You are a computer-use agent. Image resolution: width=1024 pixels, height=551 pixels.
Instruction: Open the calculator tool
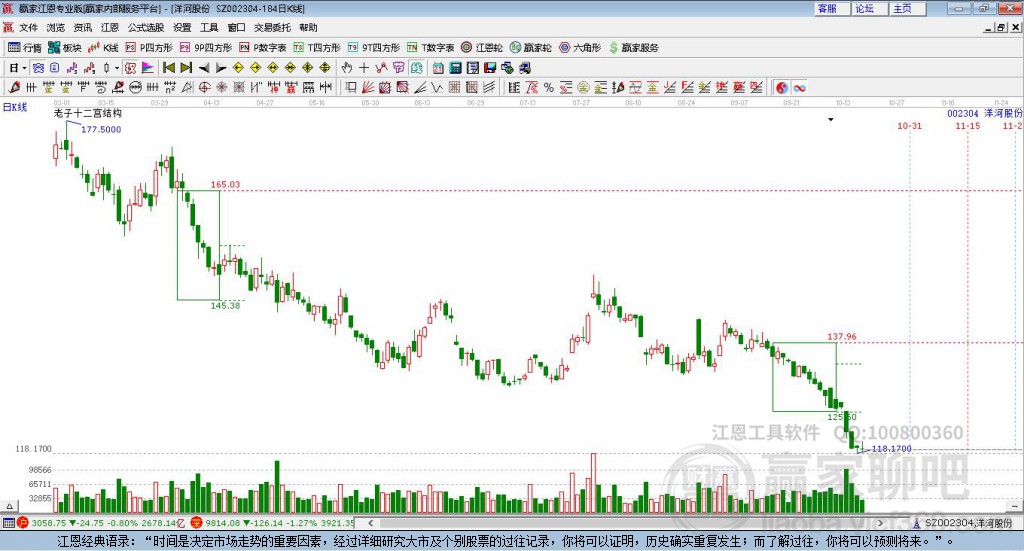point(455,68)
